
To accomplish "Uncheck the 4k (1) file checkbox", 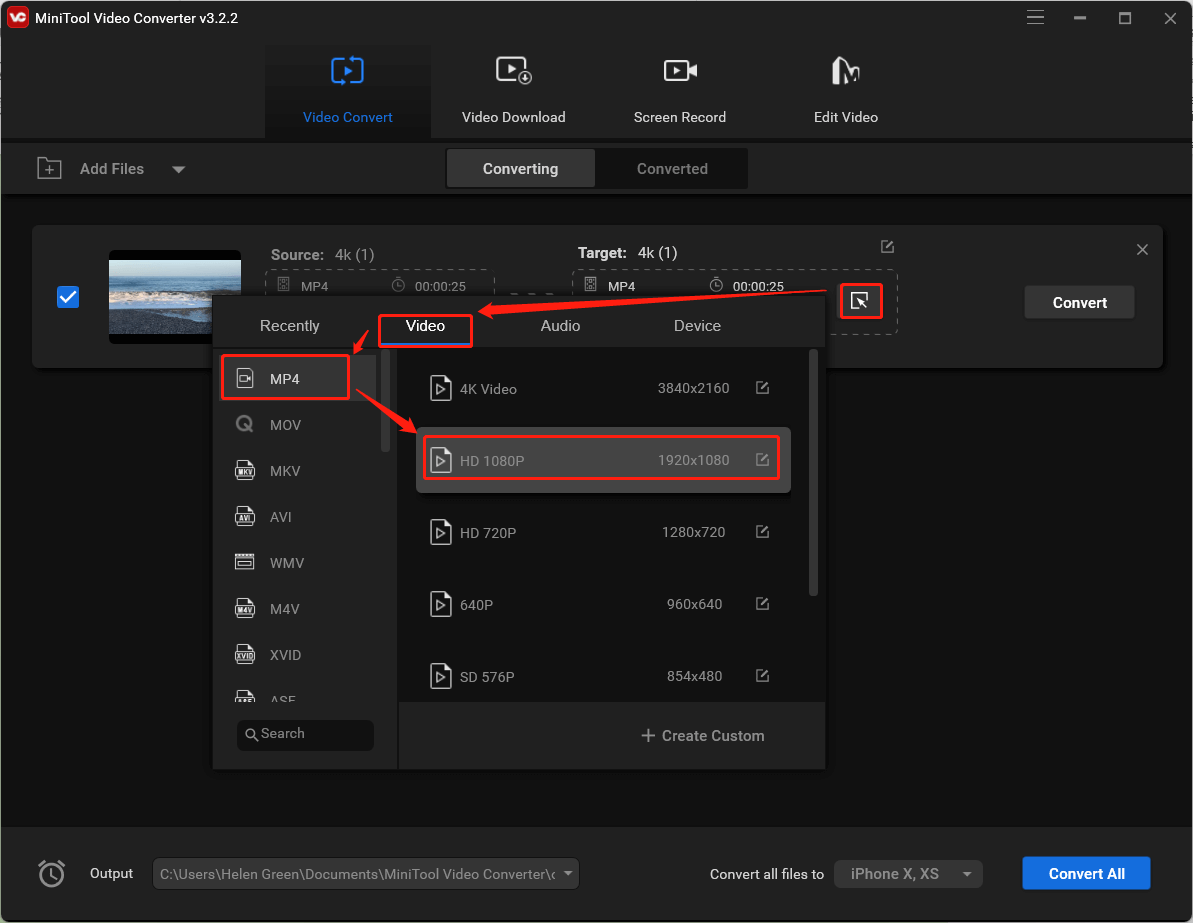I will point(68,297).
